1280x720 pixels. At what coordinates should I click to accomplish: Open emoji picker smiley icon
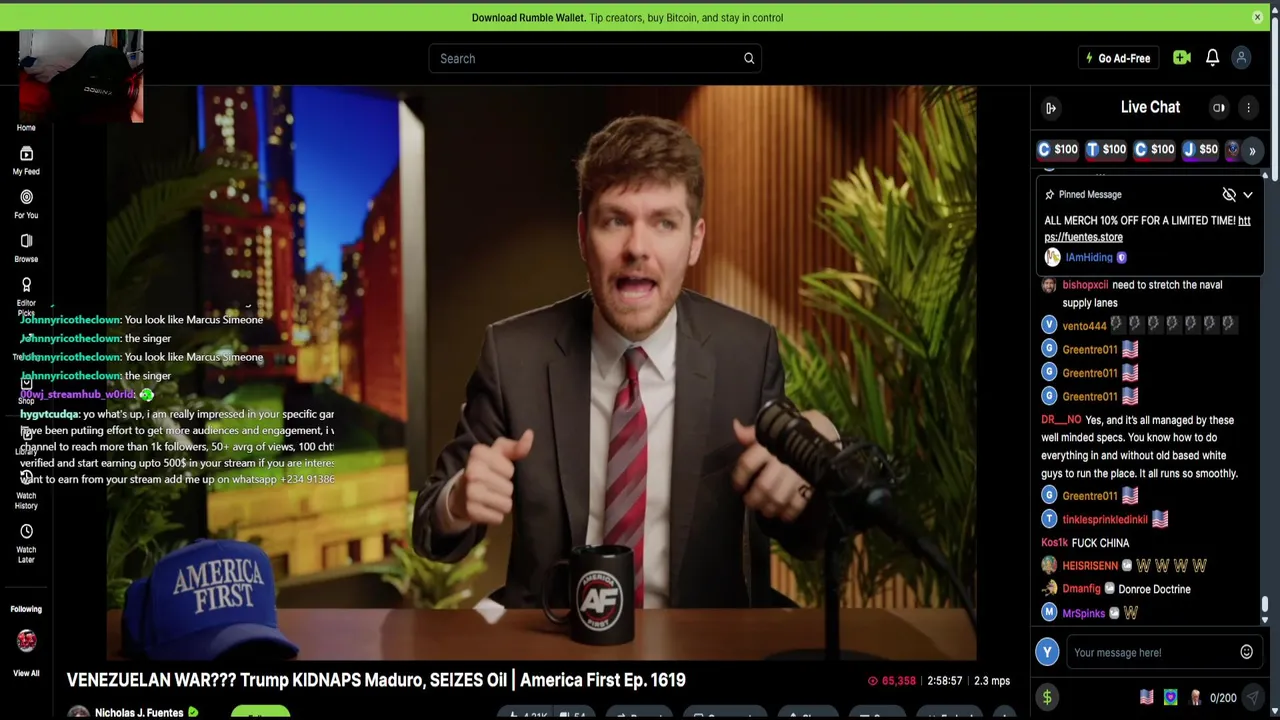pos(1246,652)
